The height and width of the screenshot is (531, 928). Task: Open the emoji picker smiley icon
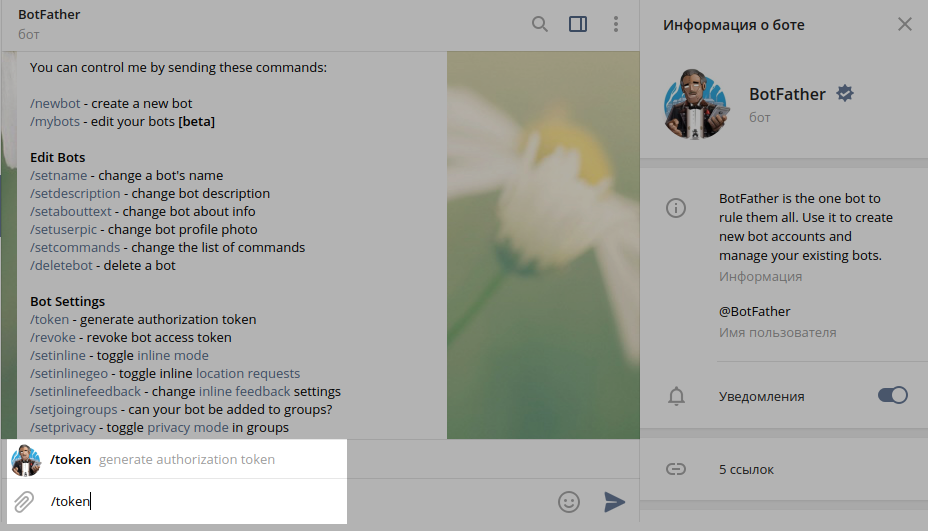point(569,502)
